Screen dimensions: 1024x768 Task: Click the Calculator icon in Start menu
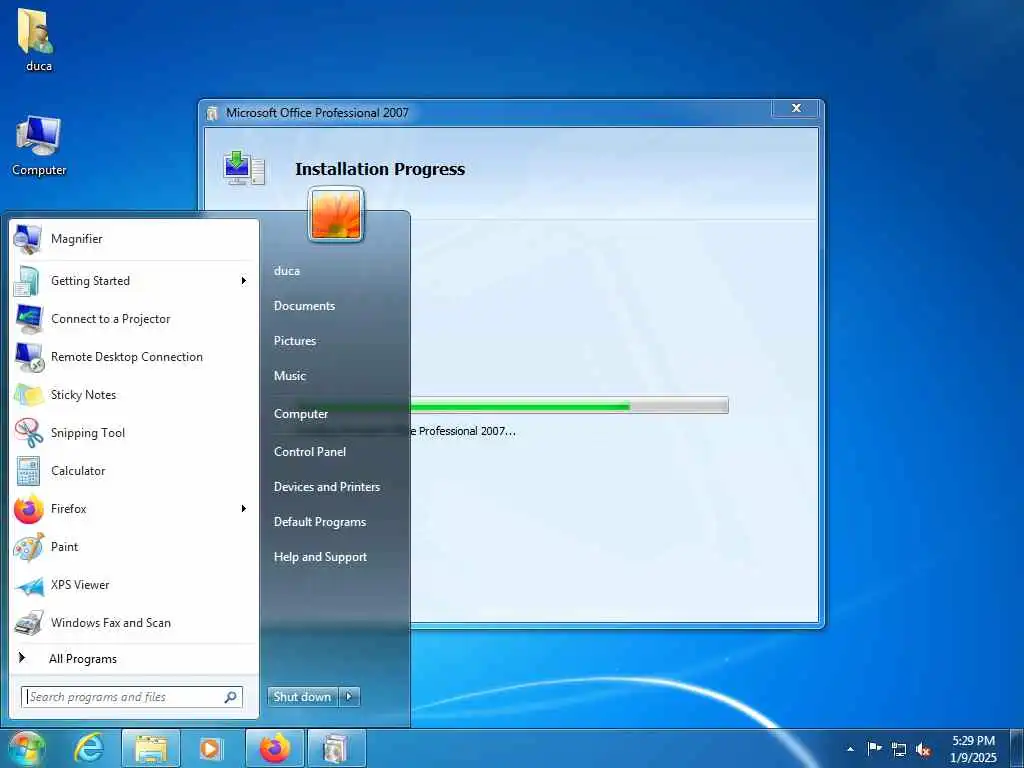click(28, 471)
